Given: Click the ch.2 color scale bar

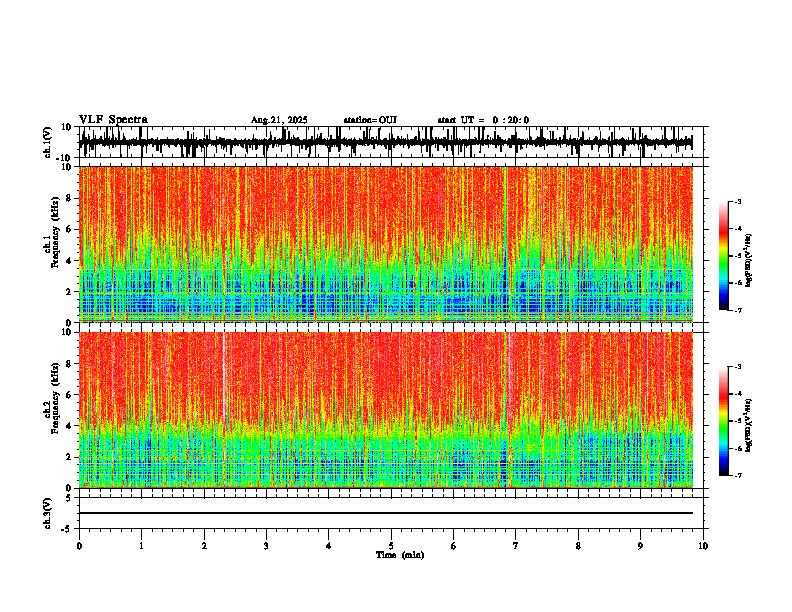Looking at the screenshot, I should tap(723, 421).
